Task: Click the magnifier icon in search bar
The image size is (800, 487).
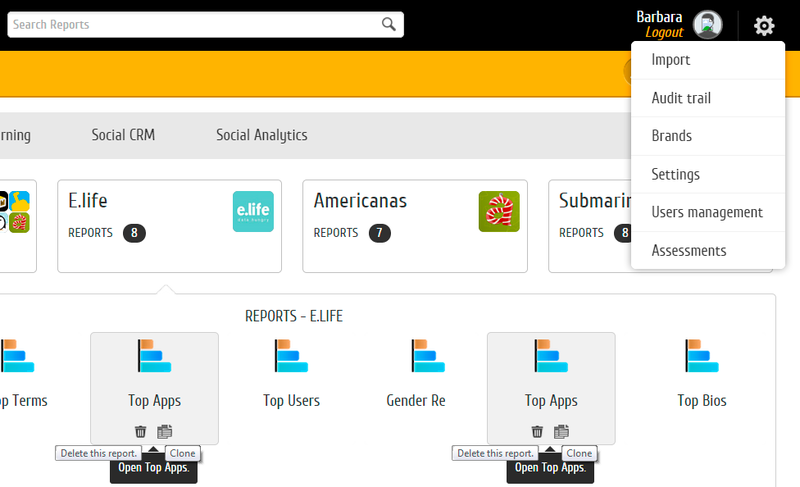Action: (x=388, y=25)
